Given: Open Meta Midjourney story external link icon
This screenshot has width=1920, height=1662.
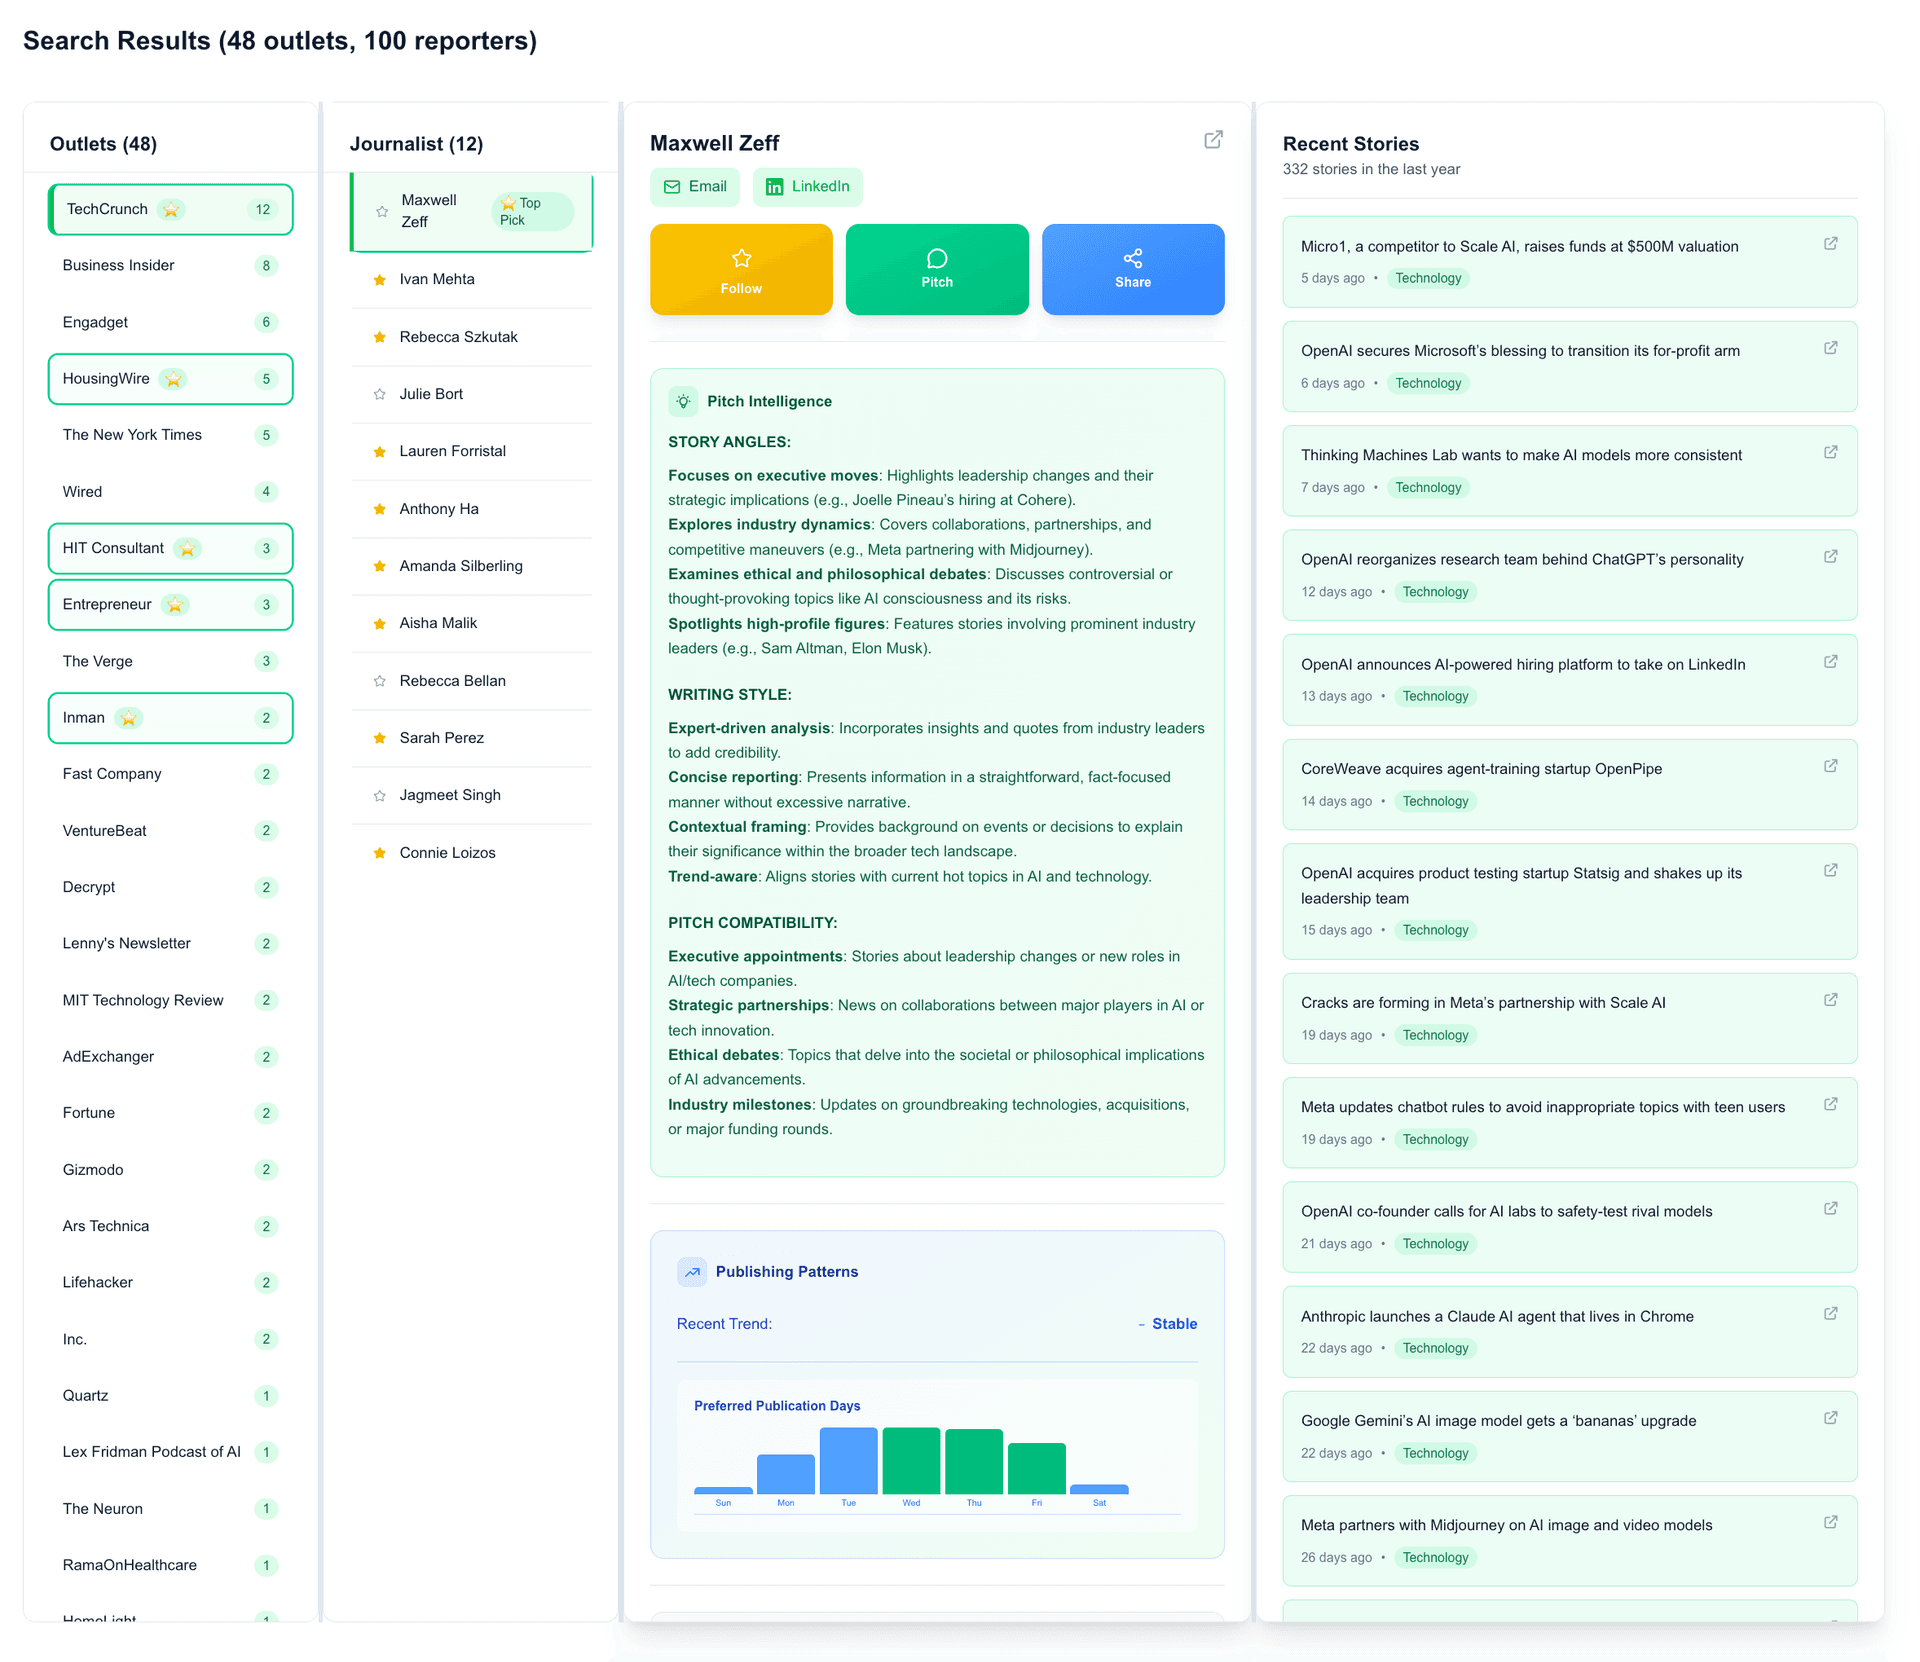Looking at the screenshot, I should 1830,1523.
